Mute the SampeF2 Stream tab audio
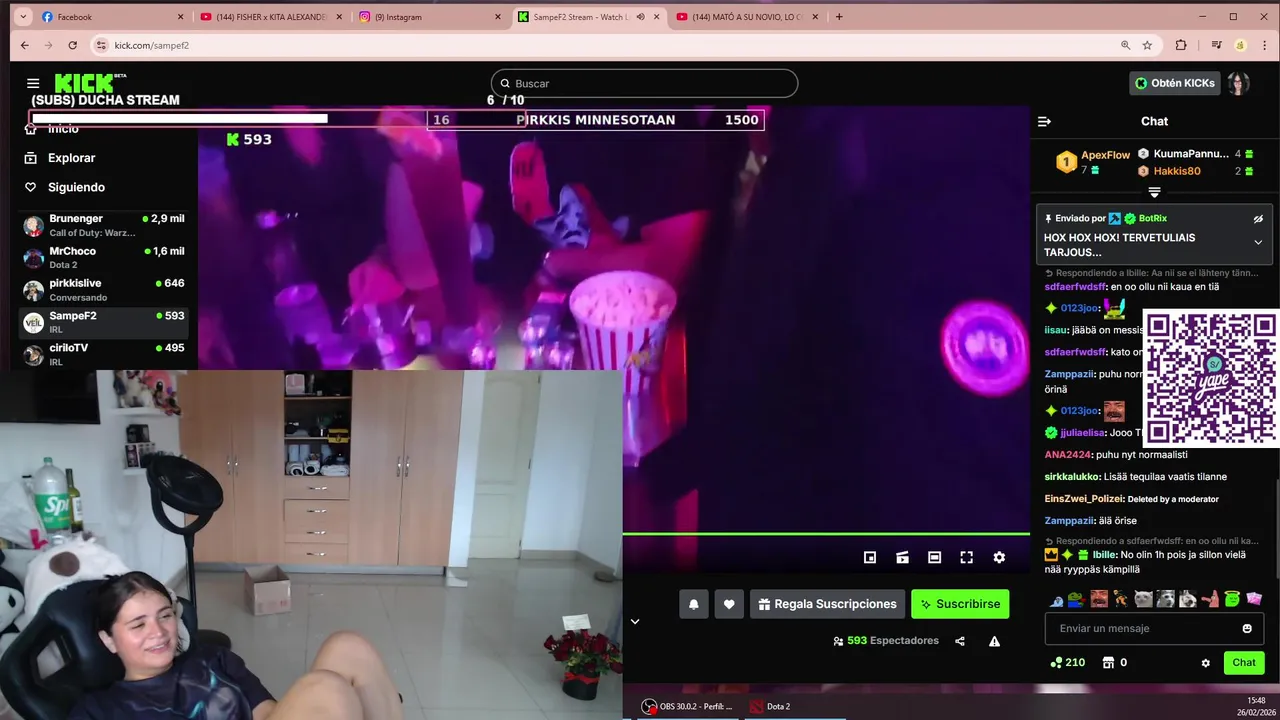The height and width of the screenshot is (720, 1280). coord(641,17)
